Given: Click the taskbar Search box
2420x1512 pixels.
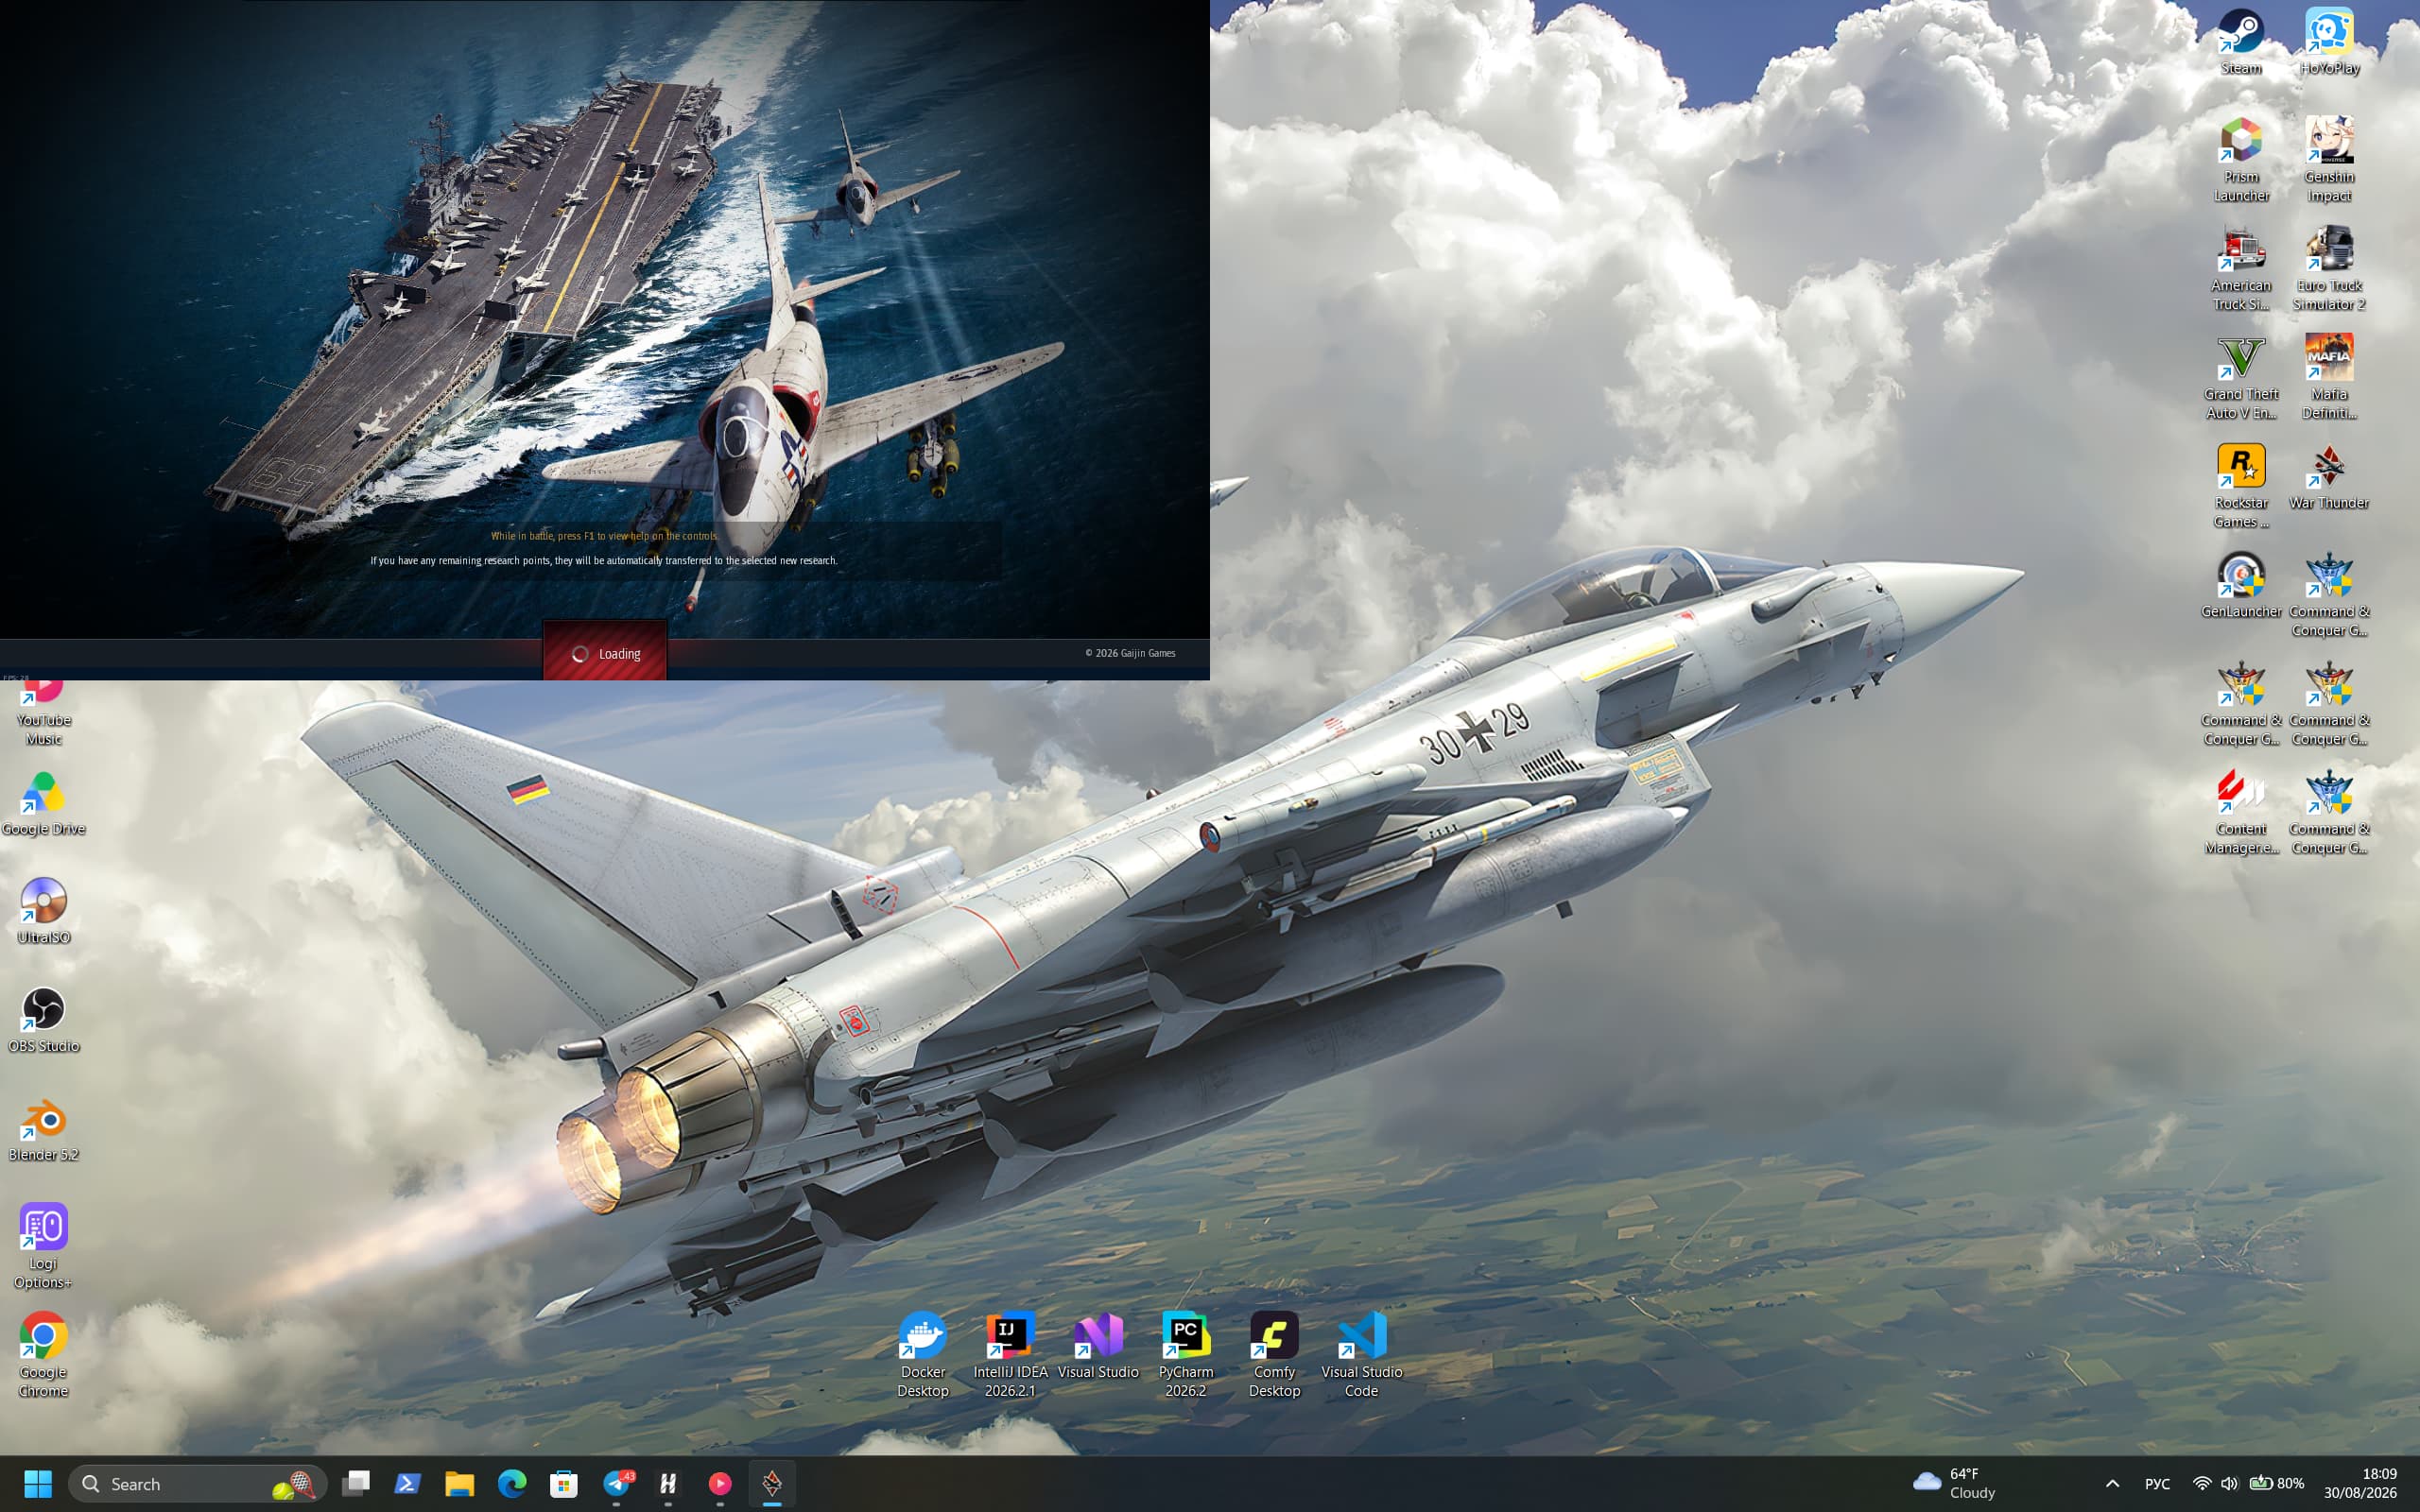Looking at the screenshot, I should pyautogui.click(x=197, y=1483).
